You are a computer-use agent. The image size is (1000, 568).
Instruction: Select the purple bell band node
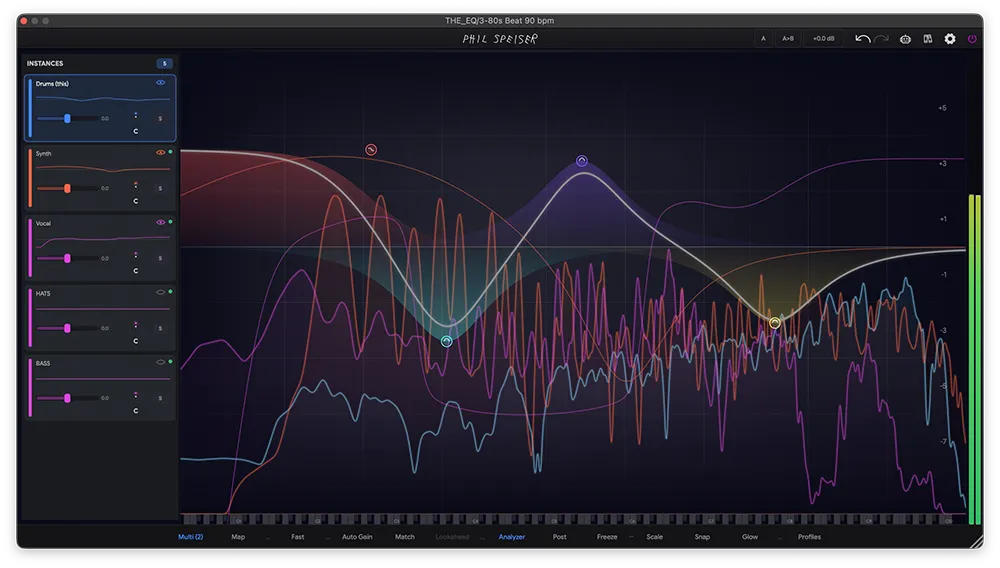pos(582,161)
